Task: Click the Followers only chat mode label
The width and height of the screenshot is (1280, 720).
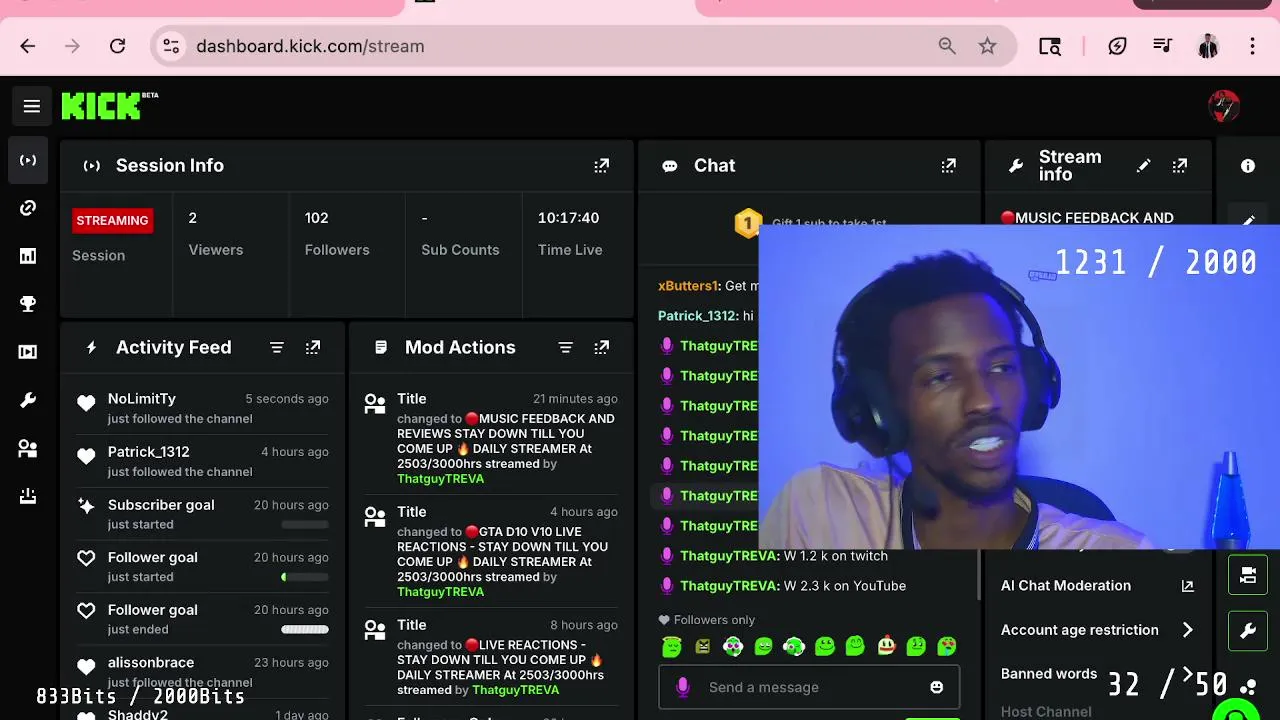Action: pos(714,620)
